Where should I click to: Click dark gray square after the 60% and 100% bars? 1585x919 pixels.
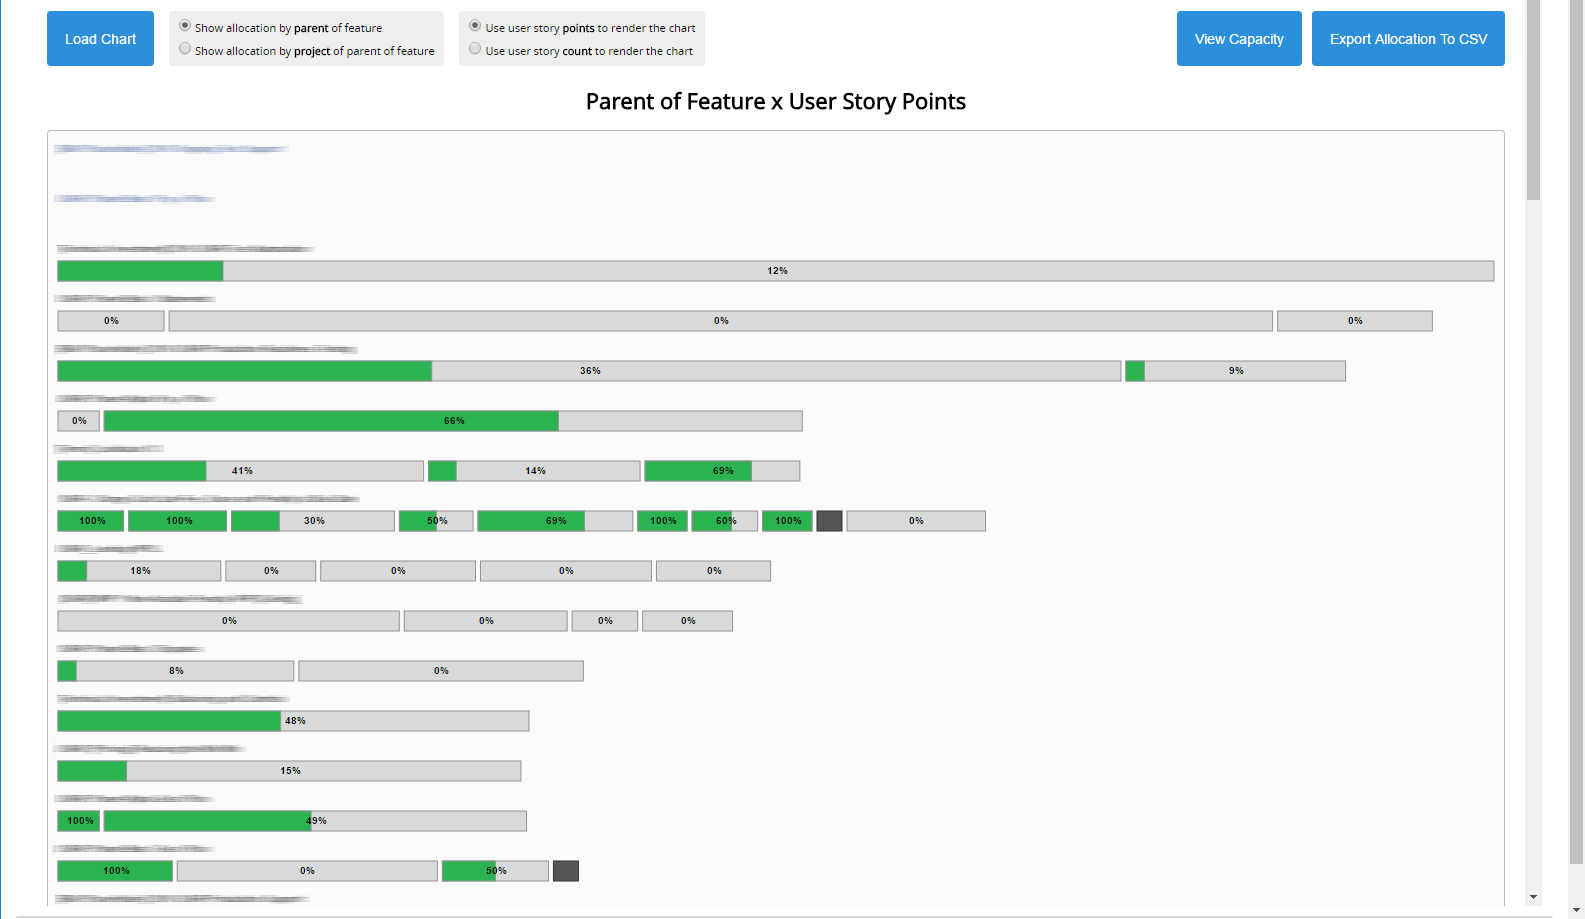click(x=829, y=521)
